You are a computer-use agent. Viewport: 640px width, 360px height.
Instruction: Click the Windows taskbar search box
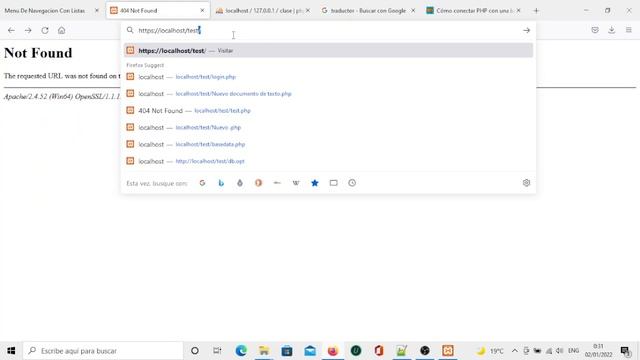(103, 351)
